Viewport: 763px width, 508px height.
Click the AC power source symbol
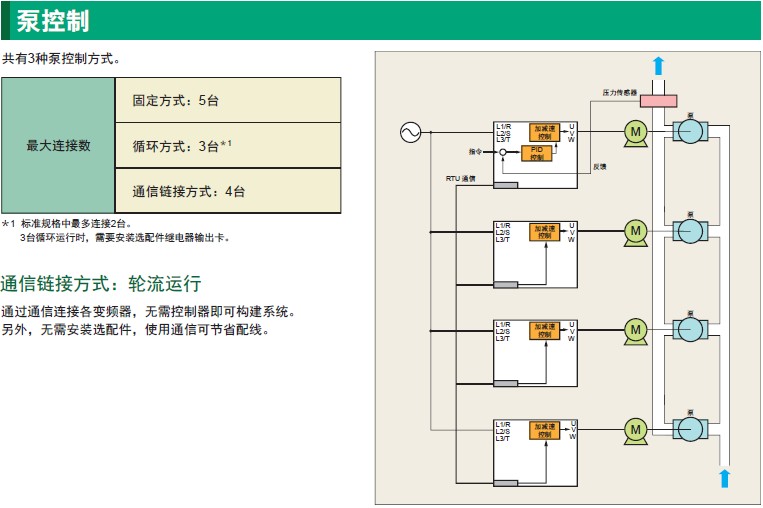tap(409, 131)
